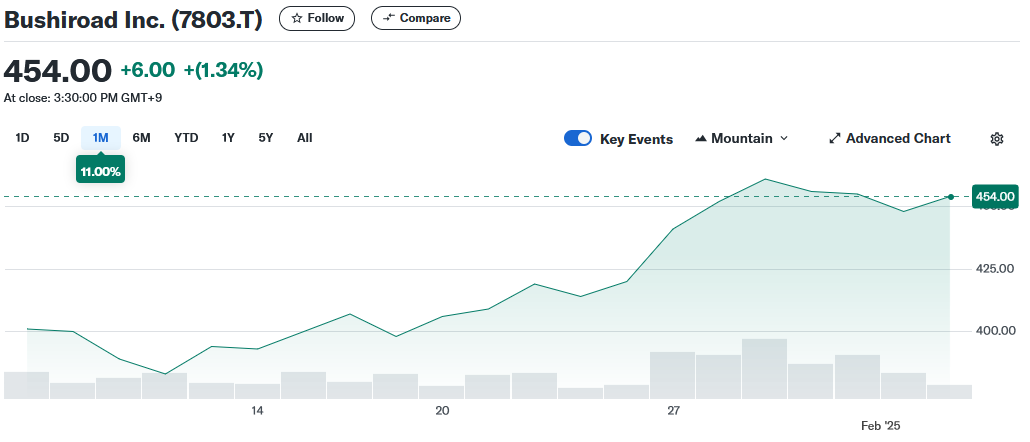This screenshot has height=442, width=1030.
Task: Click the 454.00 current price label
Action: tap(995, 197)
